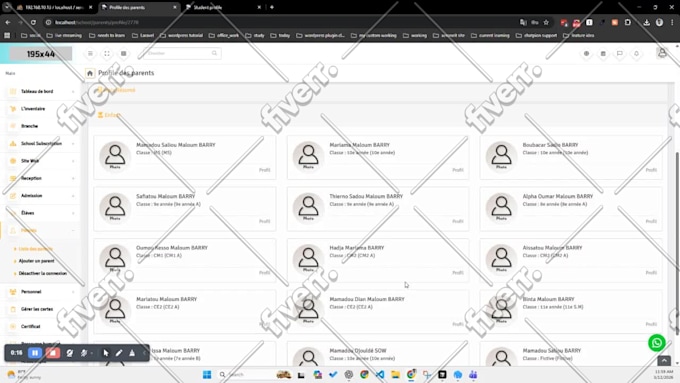Select the pen draw tool in recorder bar

click(119, 353)
